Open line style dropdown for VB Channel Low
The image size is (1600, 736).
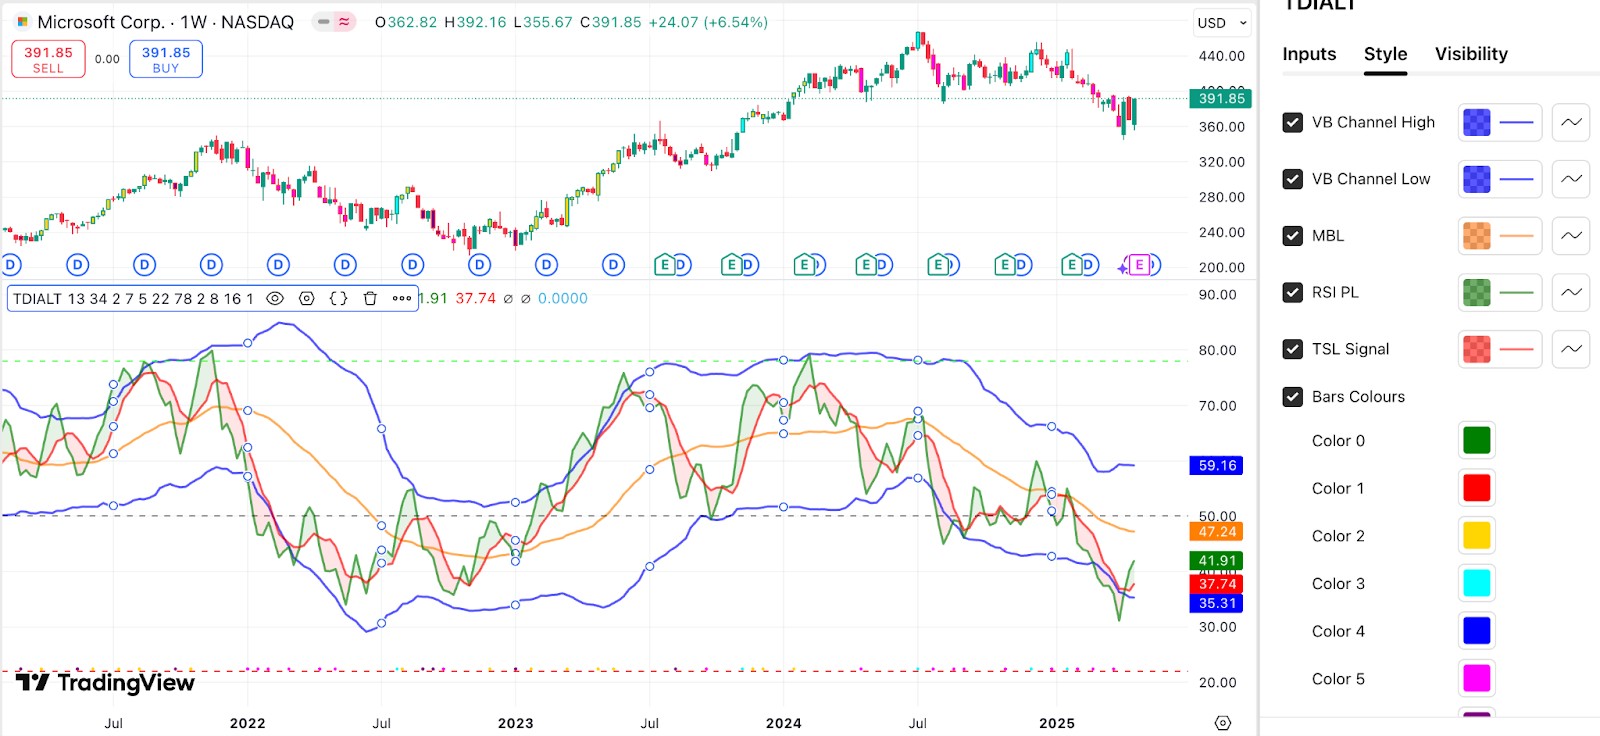[x=1571, y=179]
